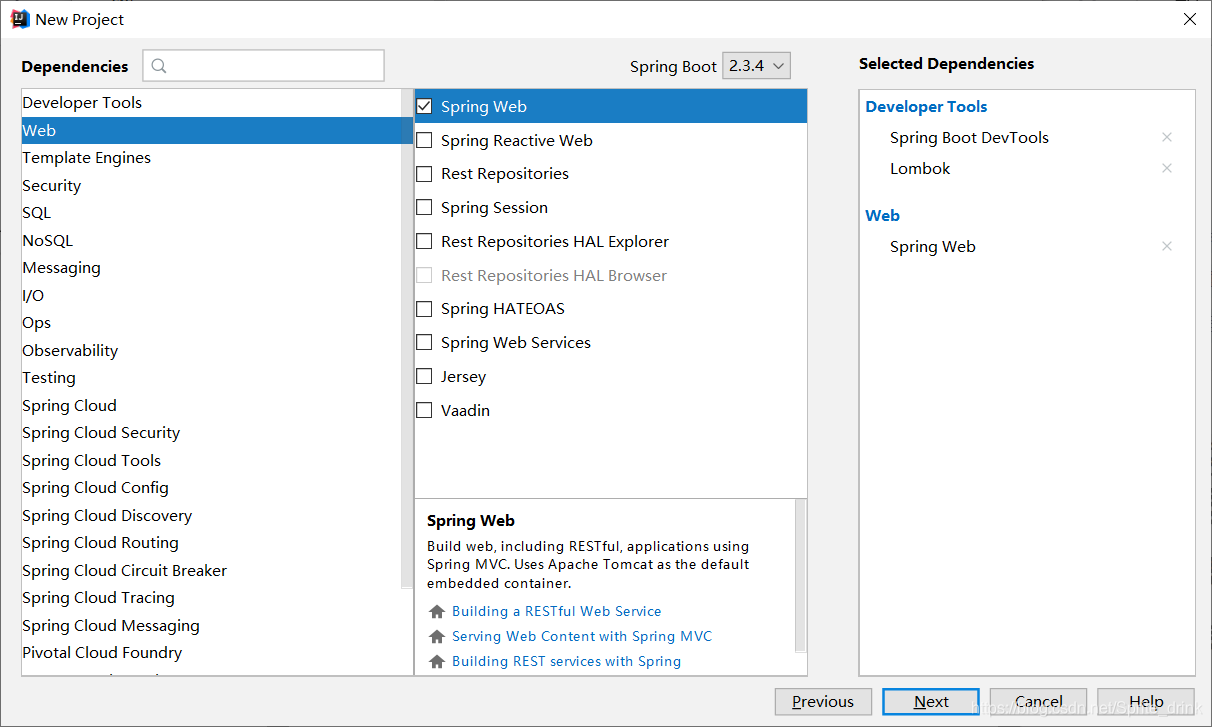
Task: Click the category list vertical scrollbar
Action: point(406,340)
